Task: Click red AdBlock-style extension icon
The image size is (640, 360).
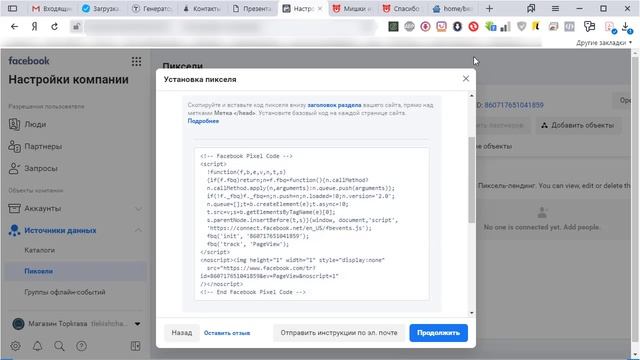Action: 473,27
